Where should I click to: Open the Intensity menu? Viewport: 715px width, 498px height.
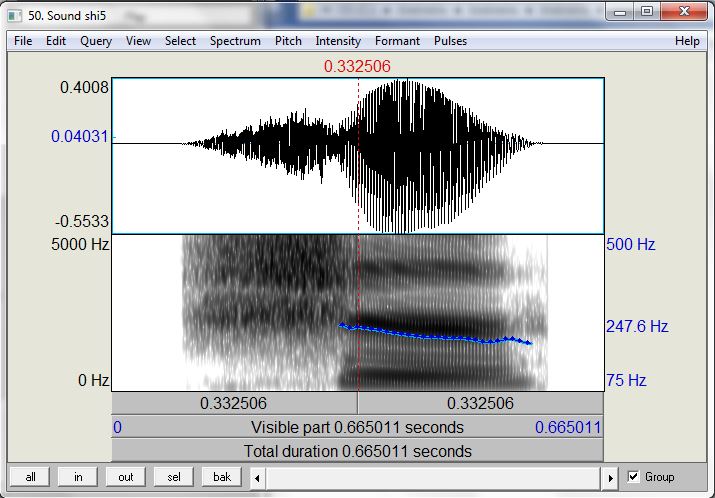[x=338, y=41]
